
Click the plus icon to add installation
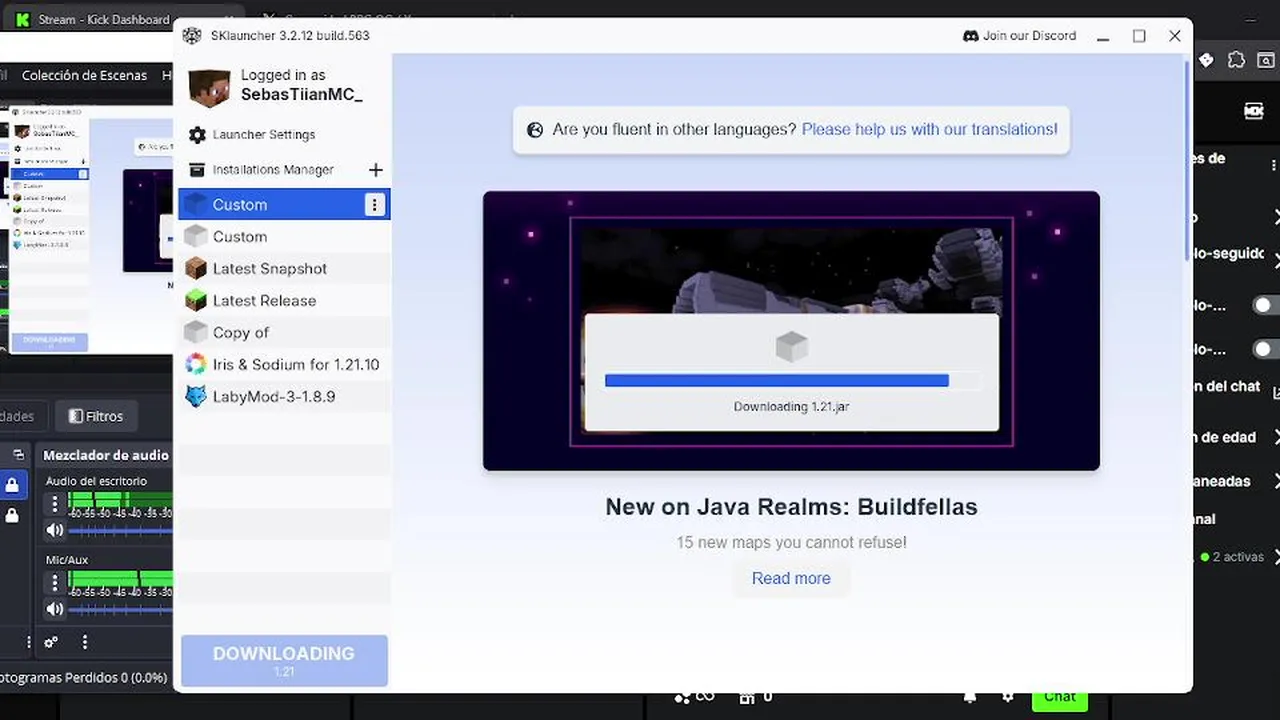coord(375,170)
